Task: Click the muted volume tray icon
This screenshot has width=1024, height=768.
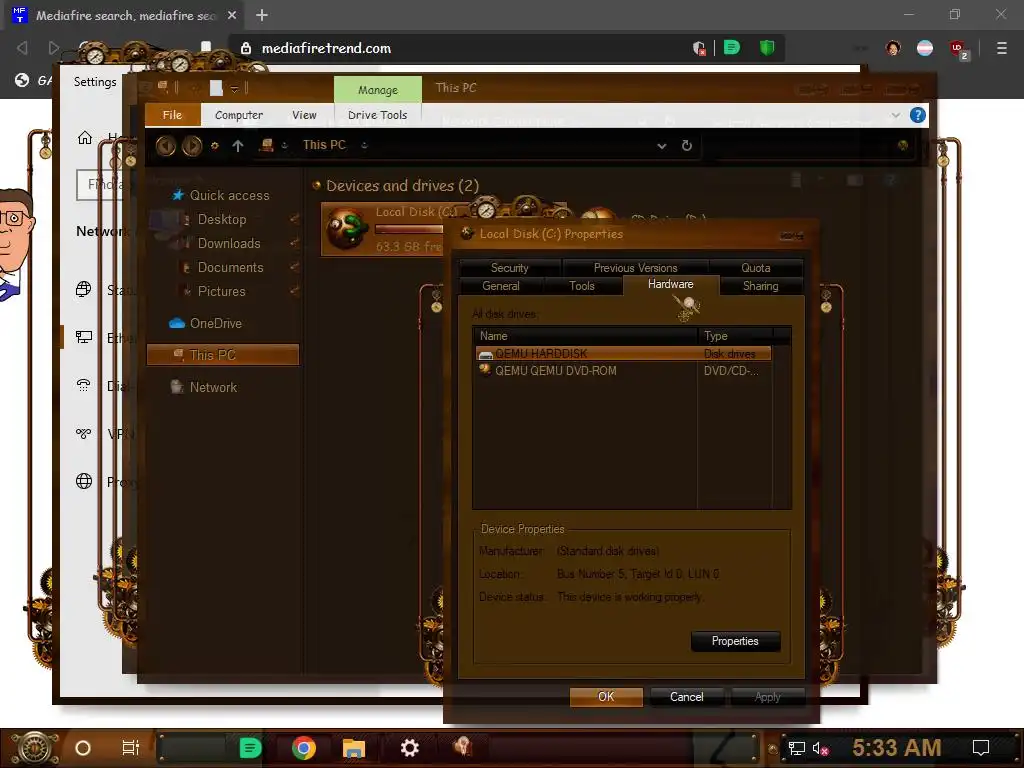Action: [x=820, y=748]
